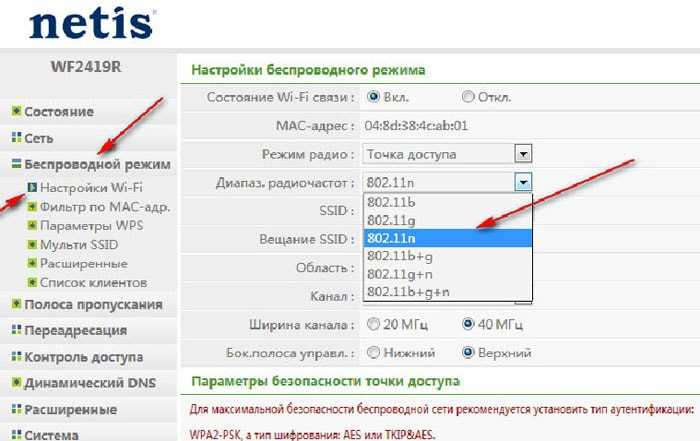Screen dimensions: 700x441
Task: Click the Настройки беспроводного режима heading
Action: pos(308,70)
